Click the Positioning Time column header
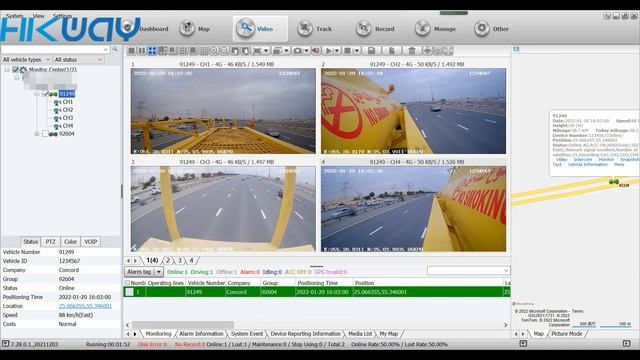The image size is (640, 360). pos(324,282)
